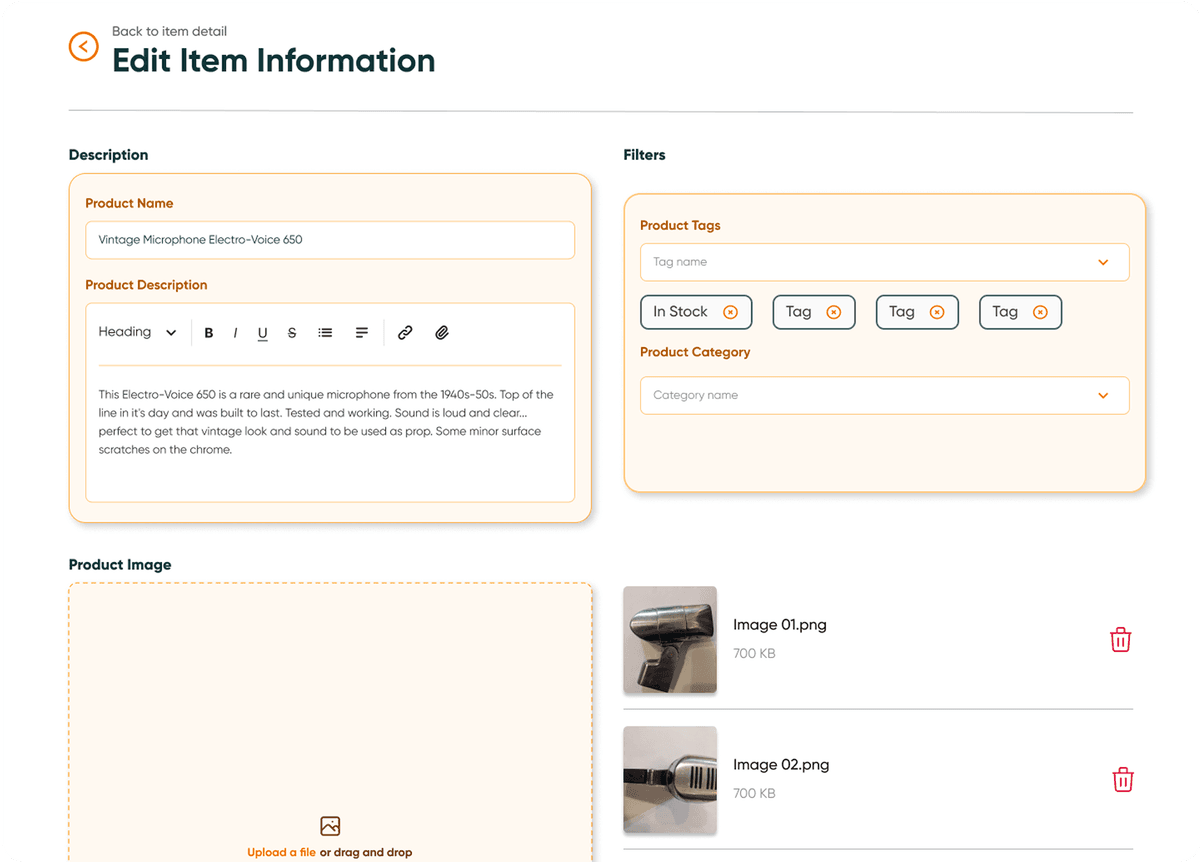This screenshot has height=862, width=1200.
Task: Click the back arrow circle icon
Action: [x=83, y=46]
